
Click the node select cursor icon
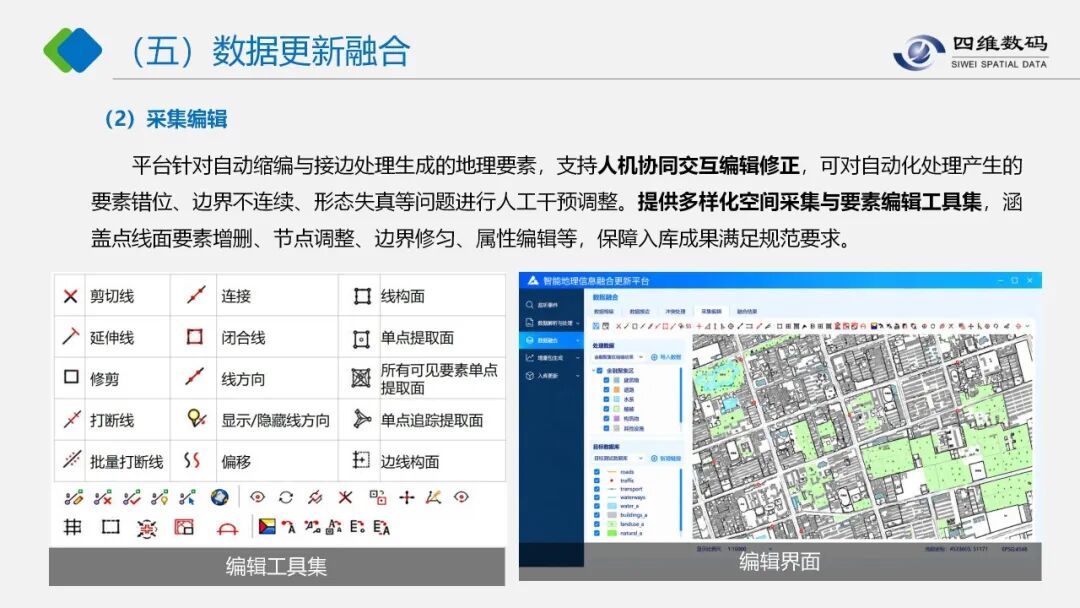187,497
